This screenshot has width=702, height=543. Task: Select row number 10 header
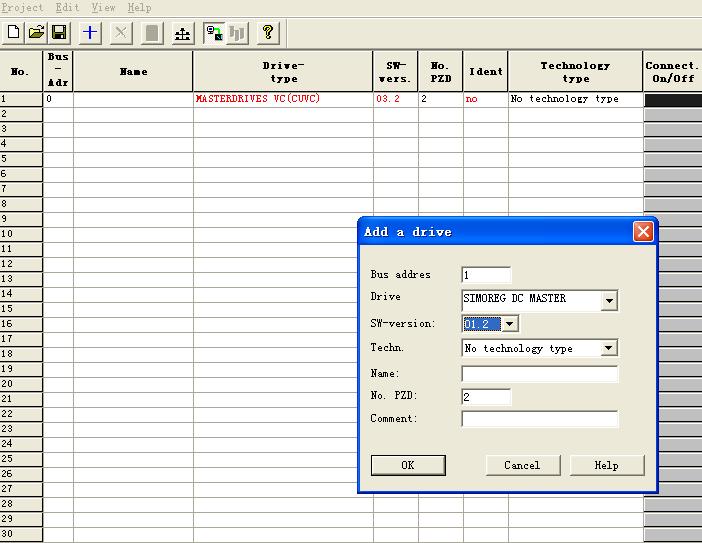(21, 234)
